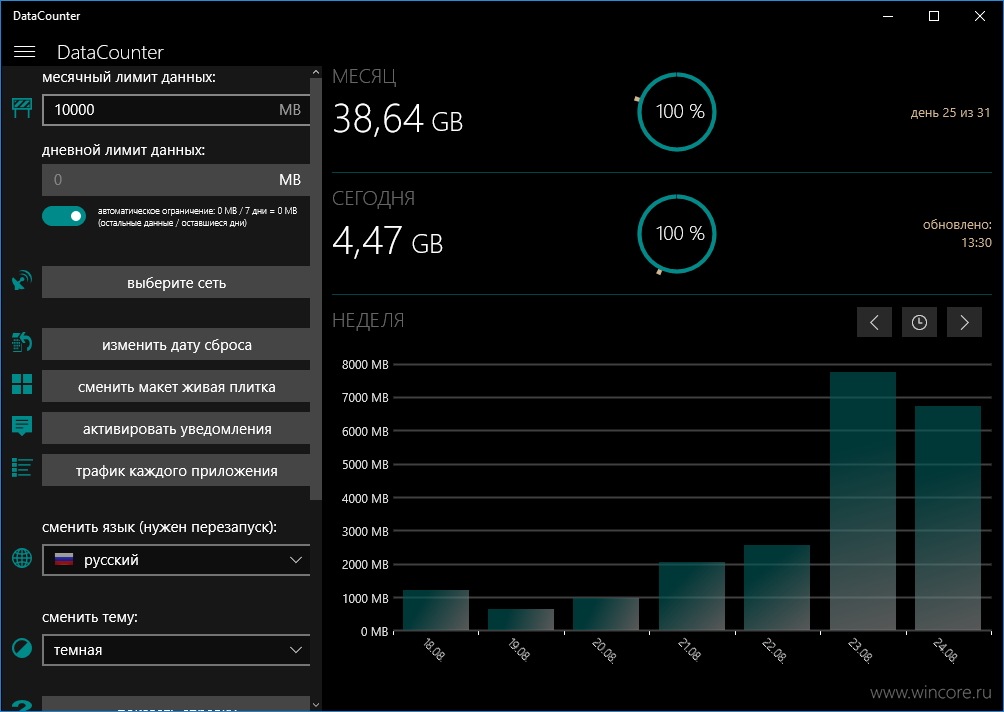Click the 18.08 bar in weekly chart
Screen dimensions: 1004x712
coord(435,610)
